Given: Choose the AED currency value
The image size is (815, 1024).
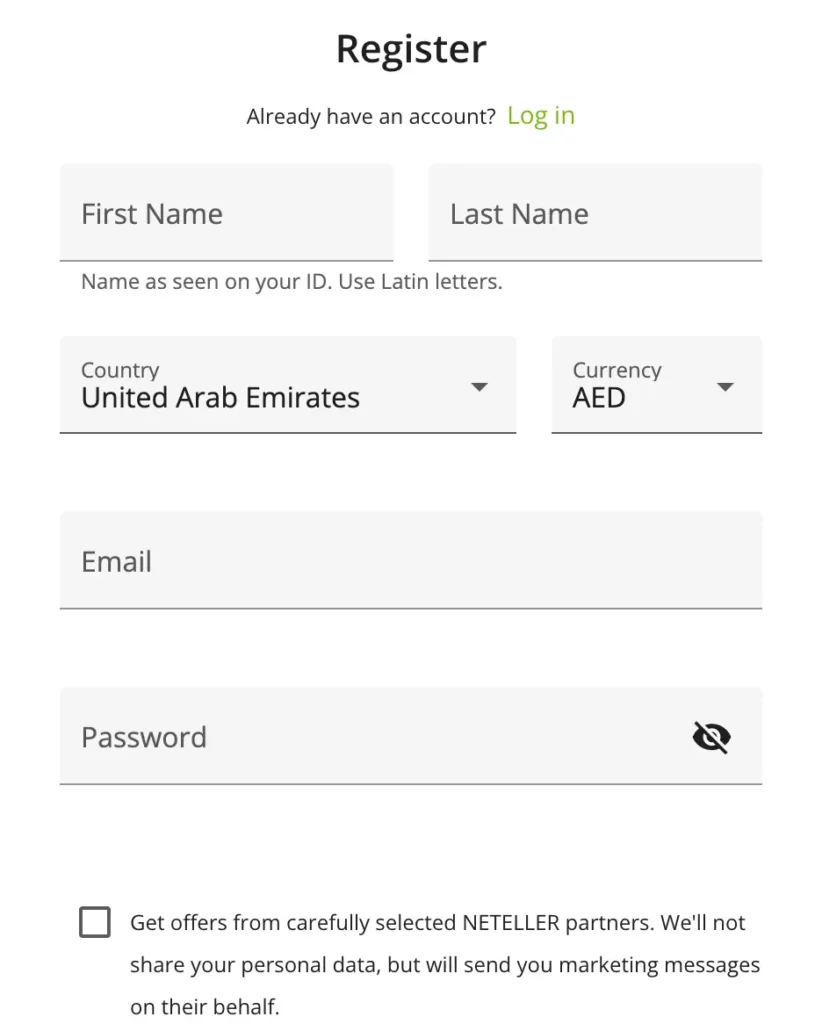Looking at the screenshot, I should pos(599,398).
